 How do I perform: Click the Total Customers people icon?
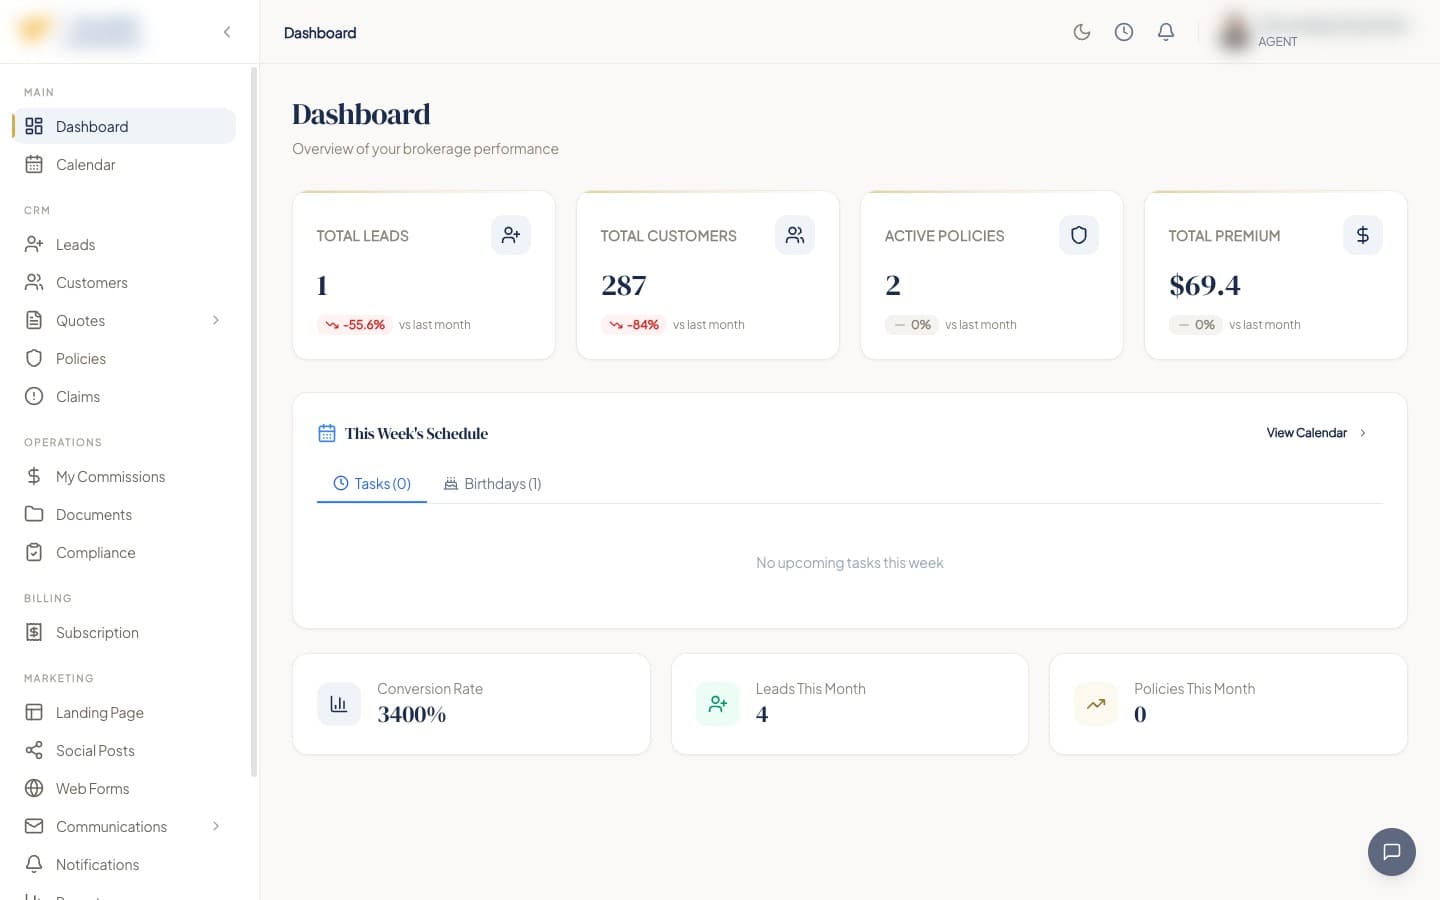tap(795, 235)
